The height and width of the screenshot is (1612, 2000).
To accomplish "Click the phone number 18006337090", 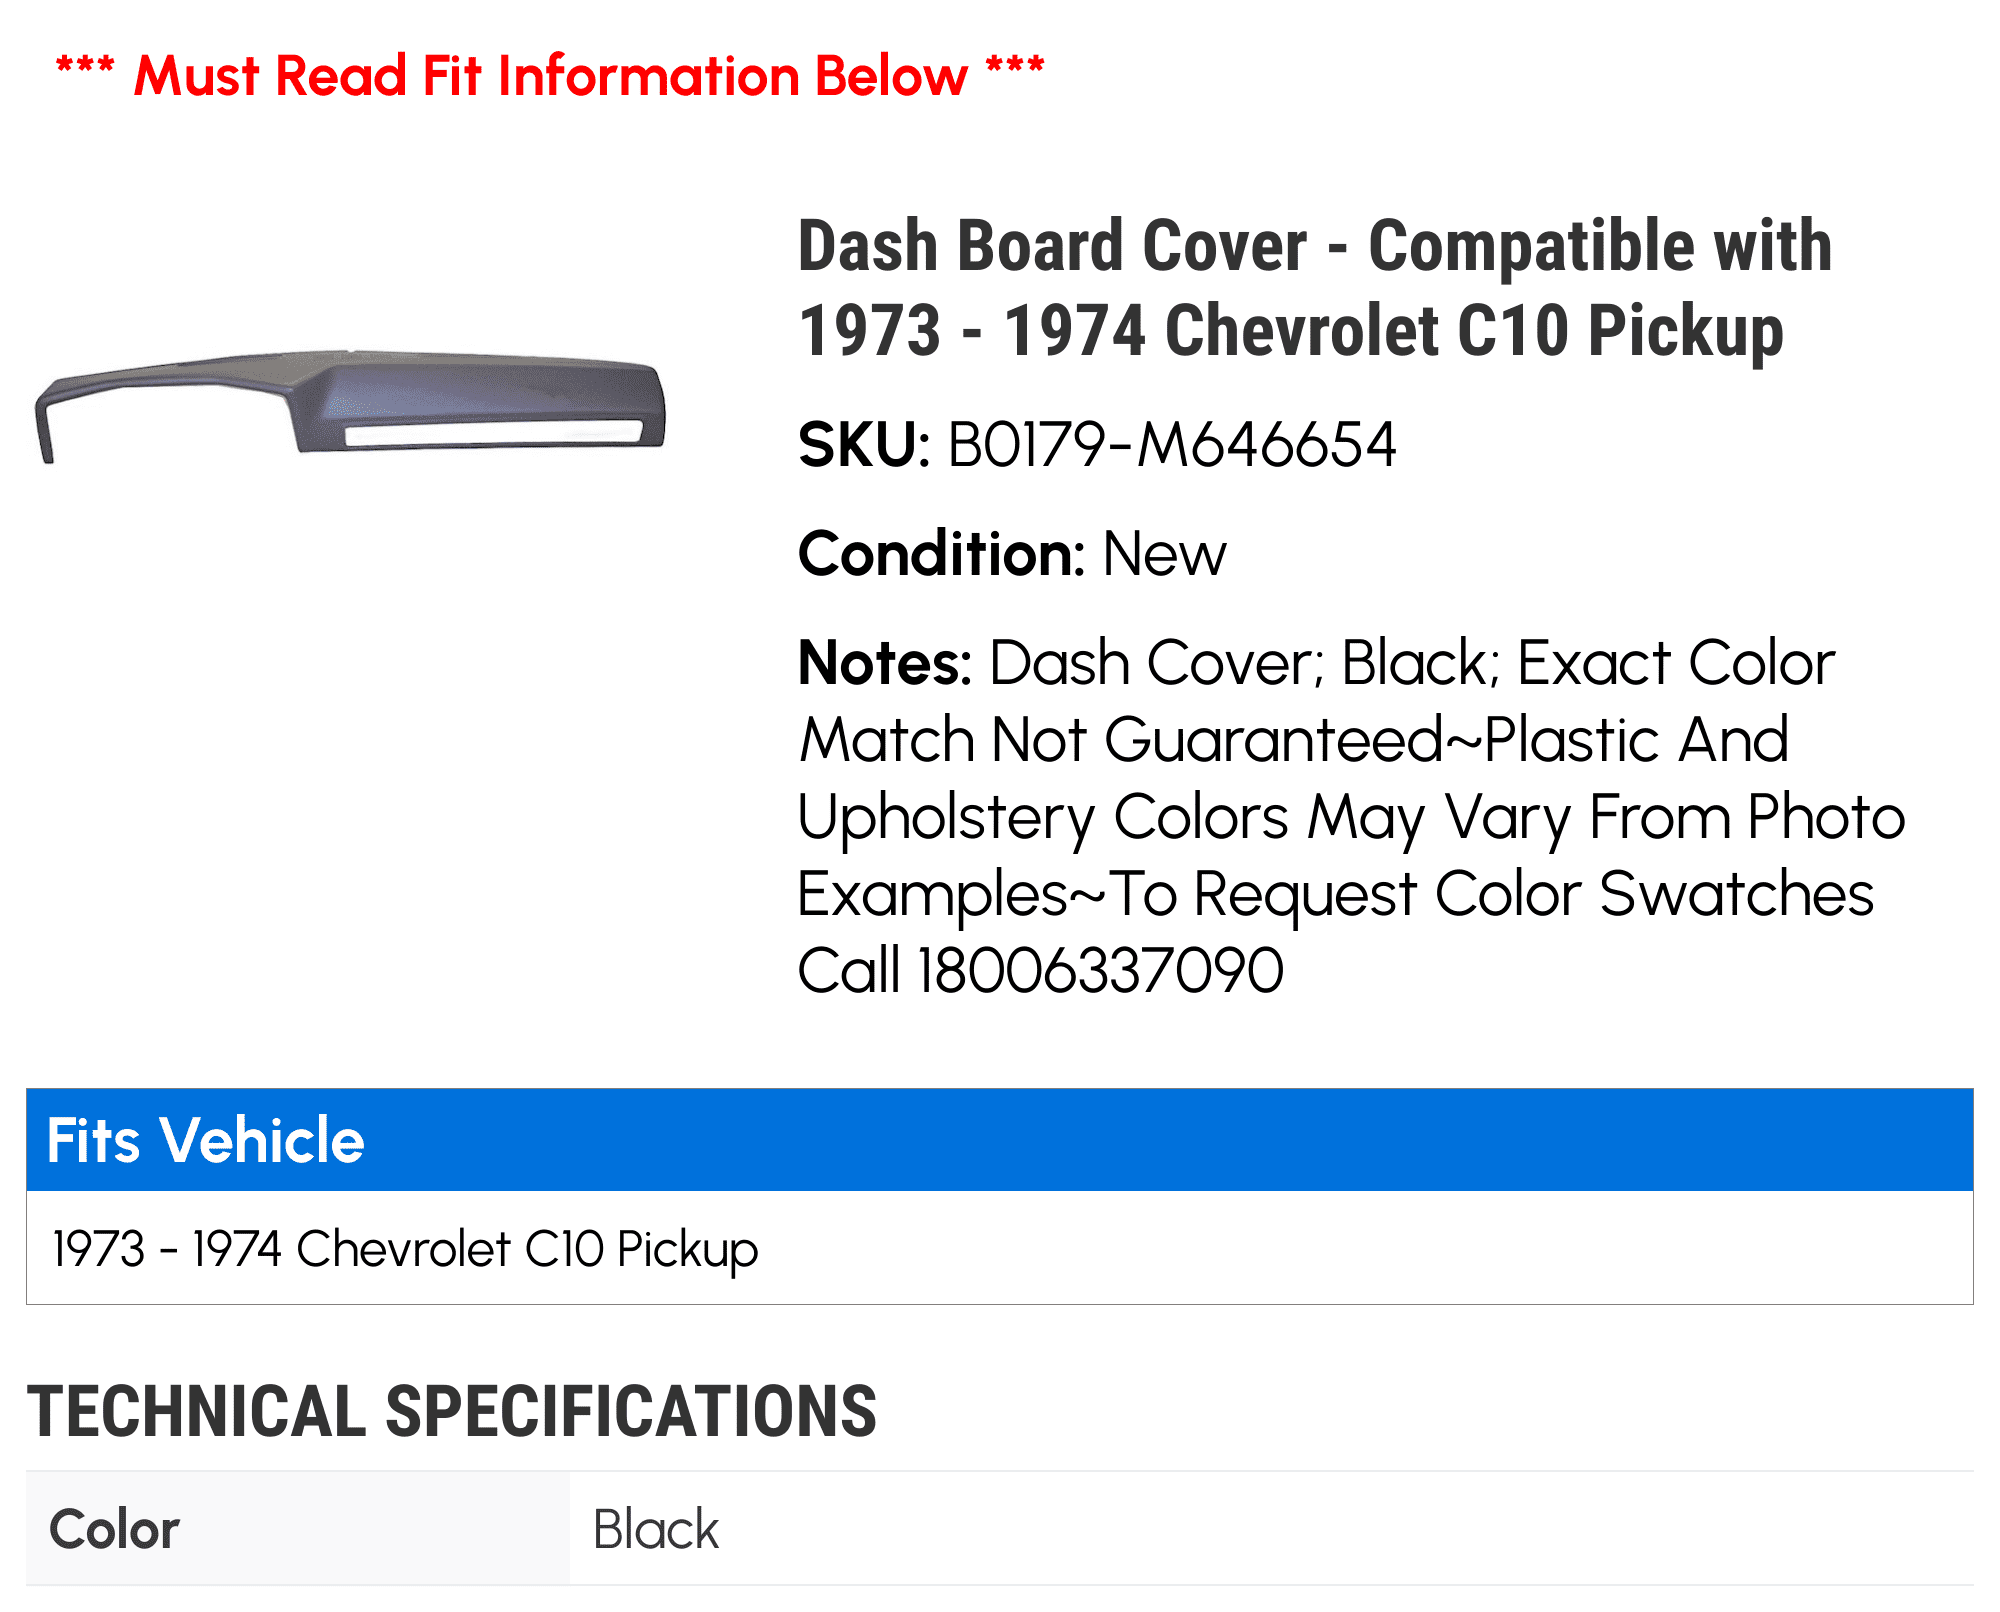I will [1100, 970].
